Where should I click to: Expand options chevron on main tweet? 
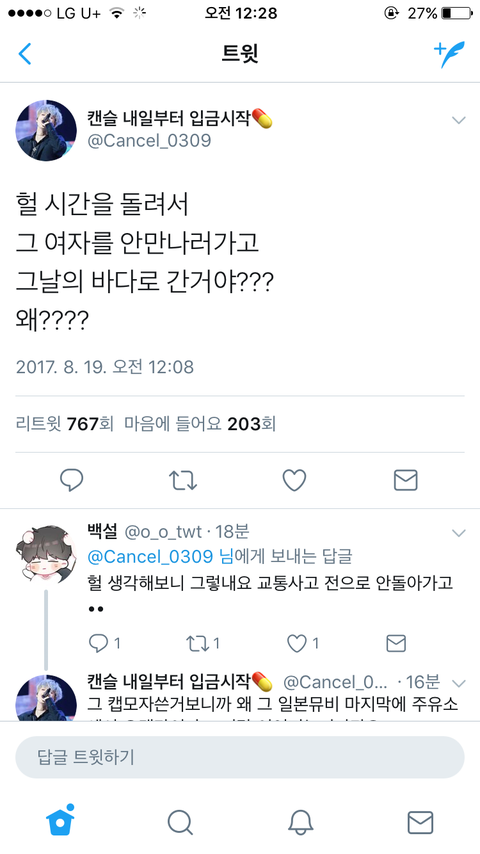pyautogui.click(x=459, y=120)
